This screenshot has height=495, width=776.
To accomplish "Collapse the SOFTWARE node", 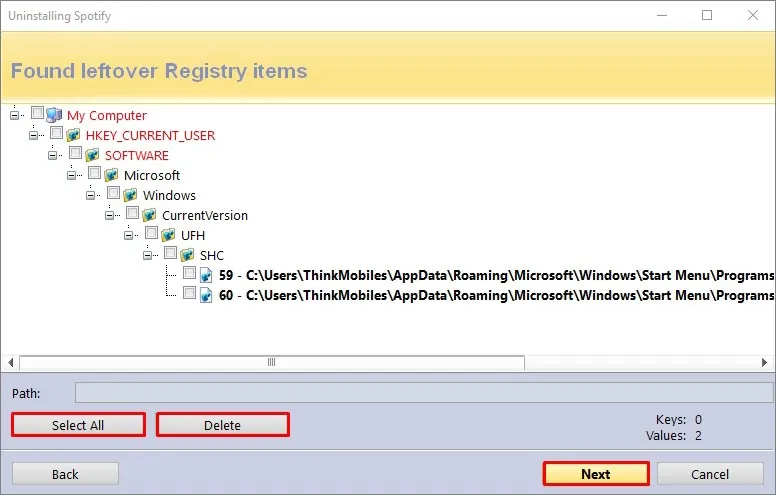I will tap(52, 155).
